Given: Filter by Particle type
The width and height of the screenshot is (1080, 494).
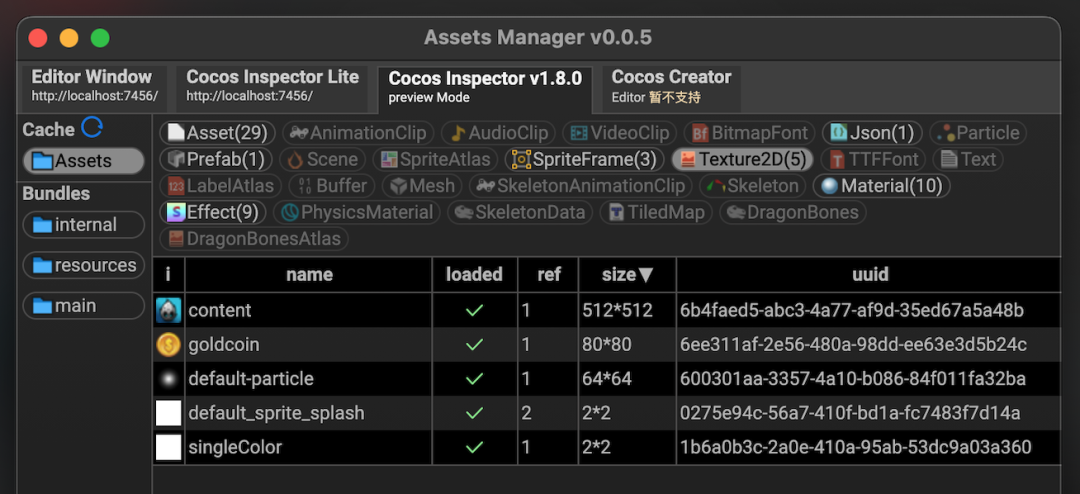Looking at the screenshot, I should pyautogui.click(x=978, y=132).
